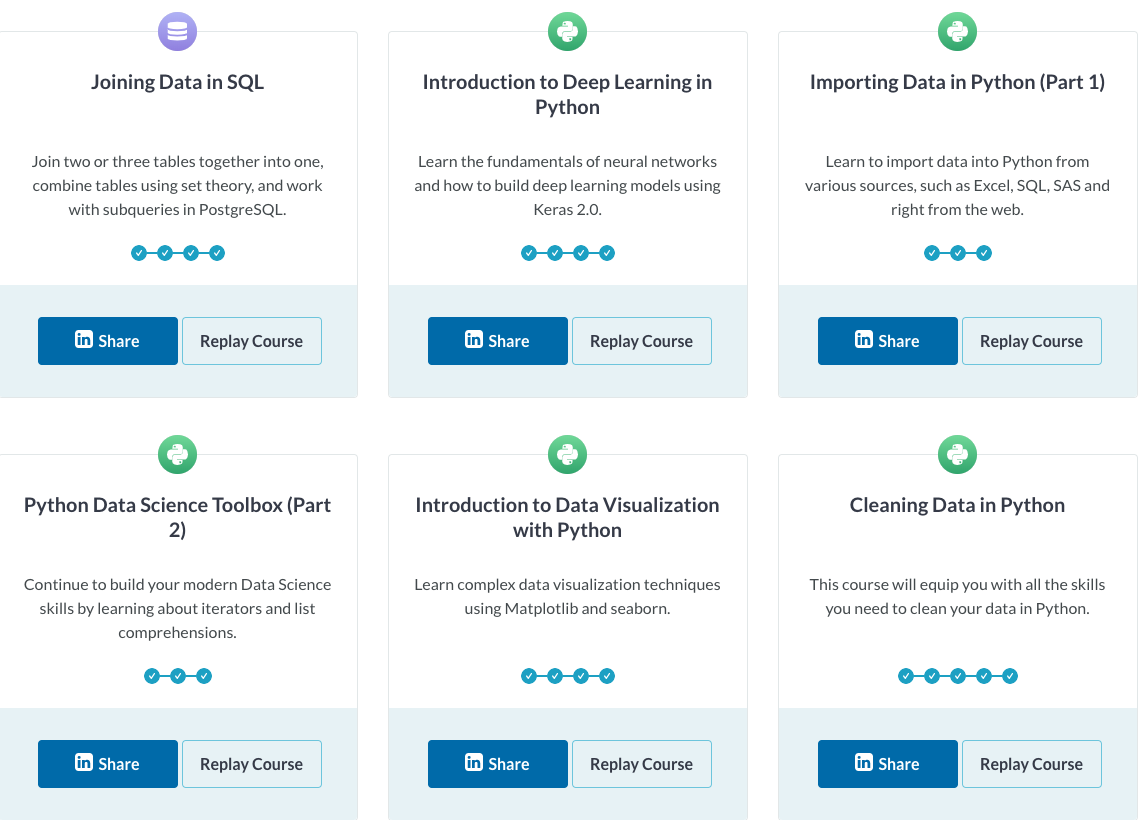1138x820 pixels.
Task: Click middle chapter checkmark of Data Science Toolbox
Action: coord(178,676)
